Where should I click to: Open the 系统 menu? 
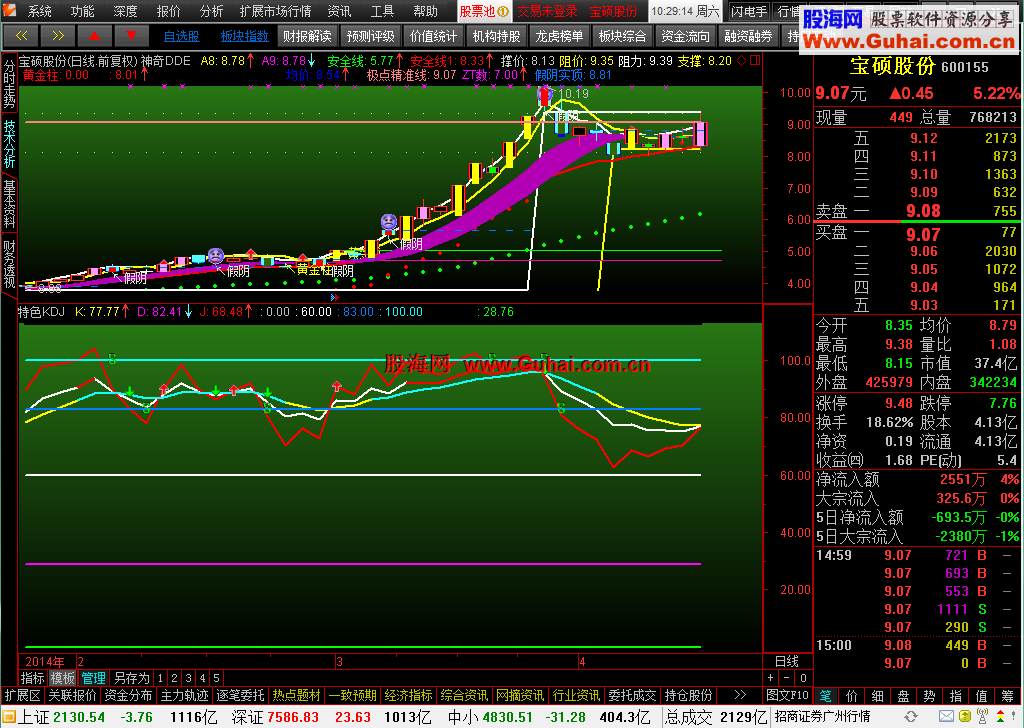pyautogui.click(x=40, y=11)
